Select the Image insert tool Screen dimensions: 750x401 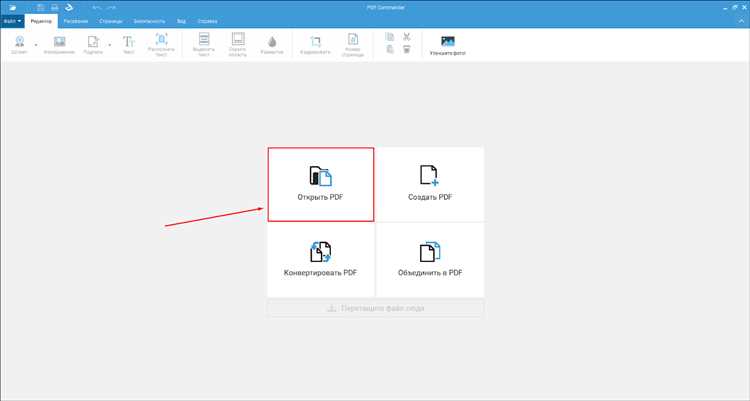(59, 44)
